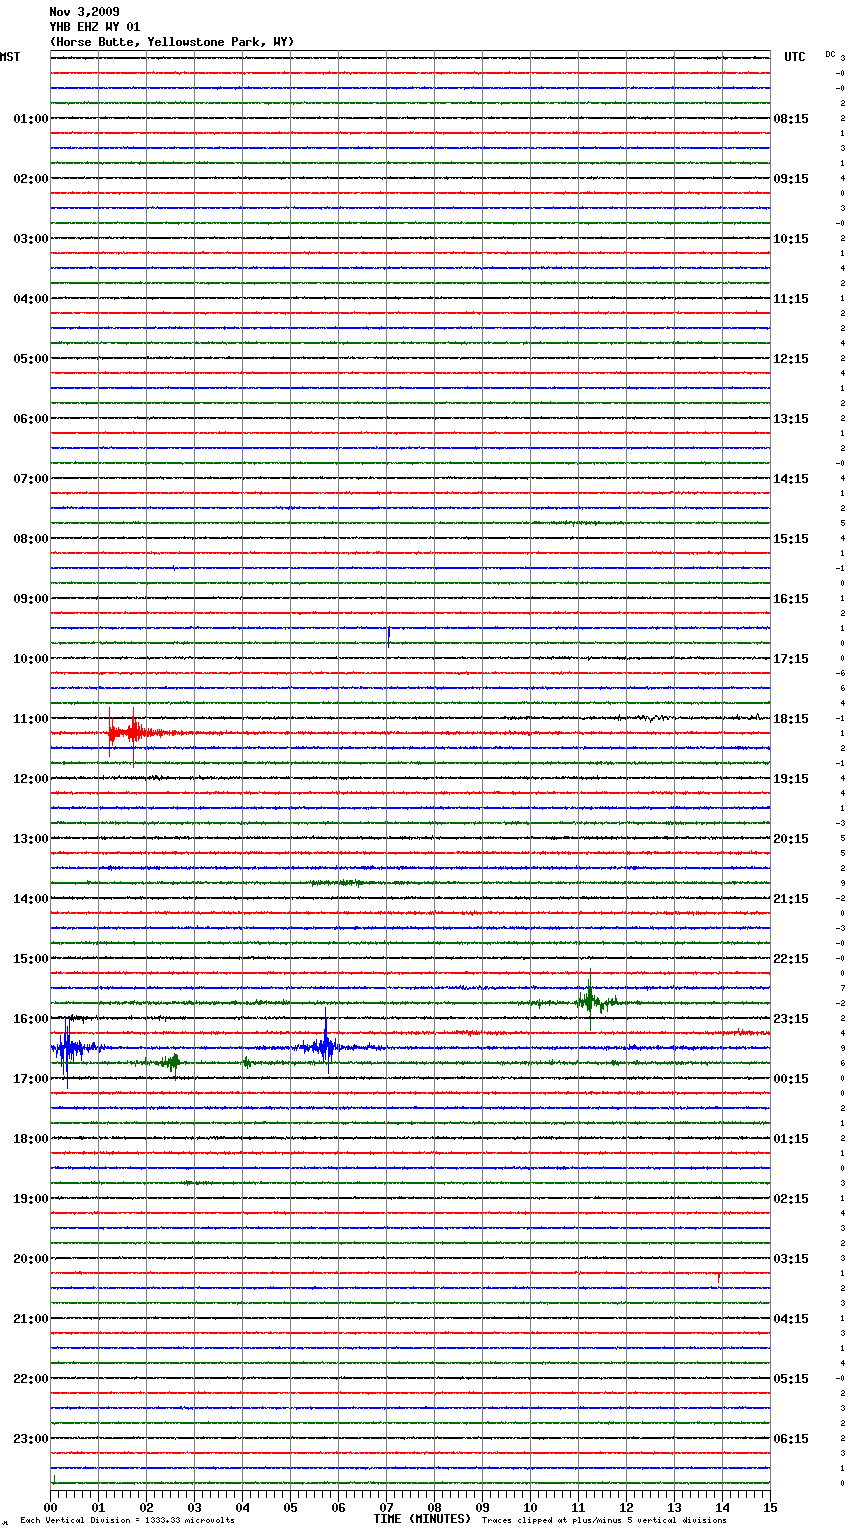
Task: Click the 16:15 UTC time label
Action: tap(791, 599)
